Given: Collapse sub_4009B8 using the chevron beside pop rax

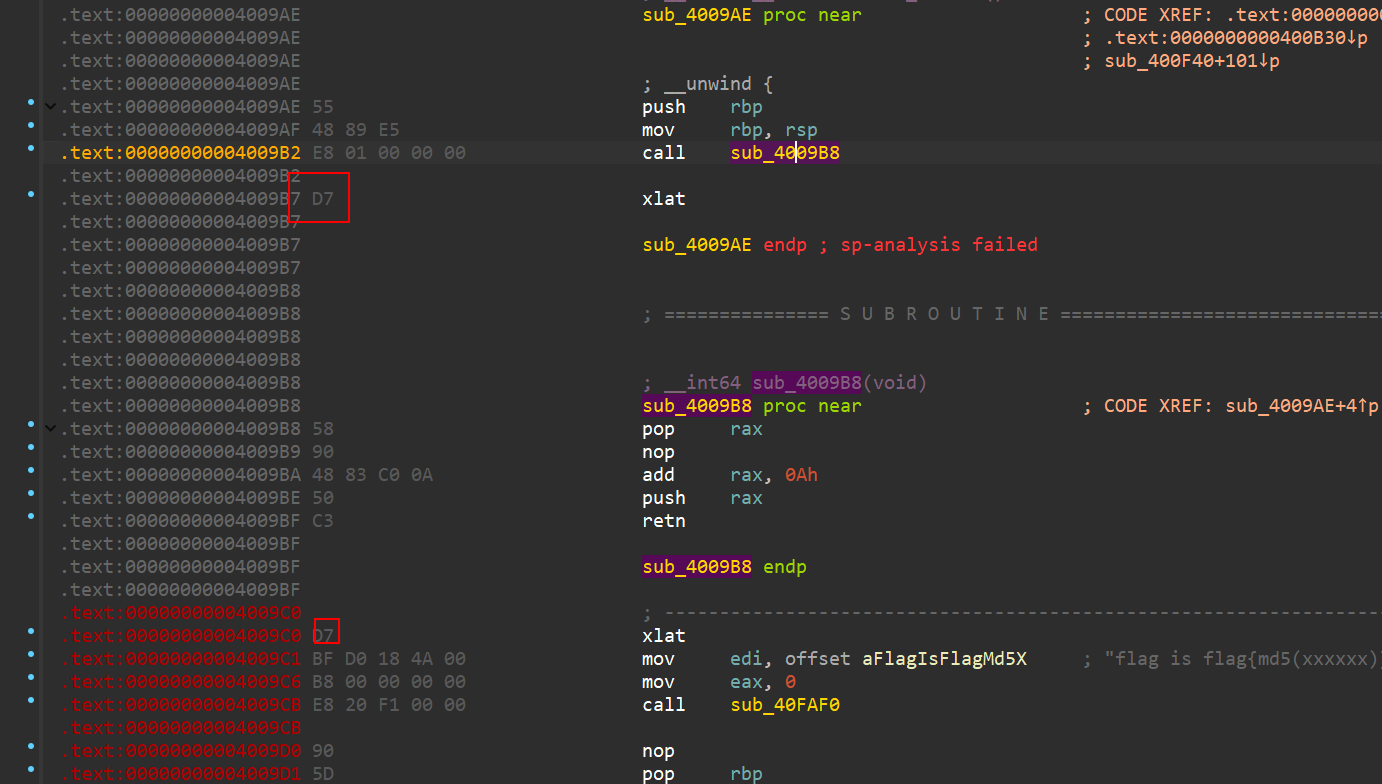Looking at the screenshot, I should [49, 428].
